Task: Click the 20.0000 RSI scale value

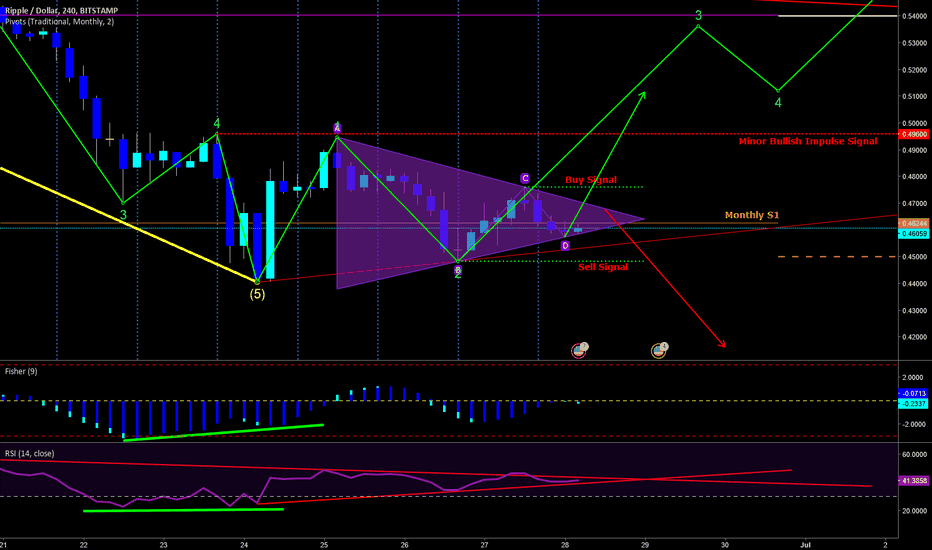Action: (x=915, y=511)
